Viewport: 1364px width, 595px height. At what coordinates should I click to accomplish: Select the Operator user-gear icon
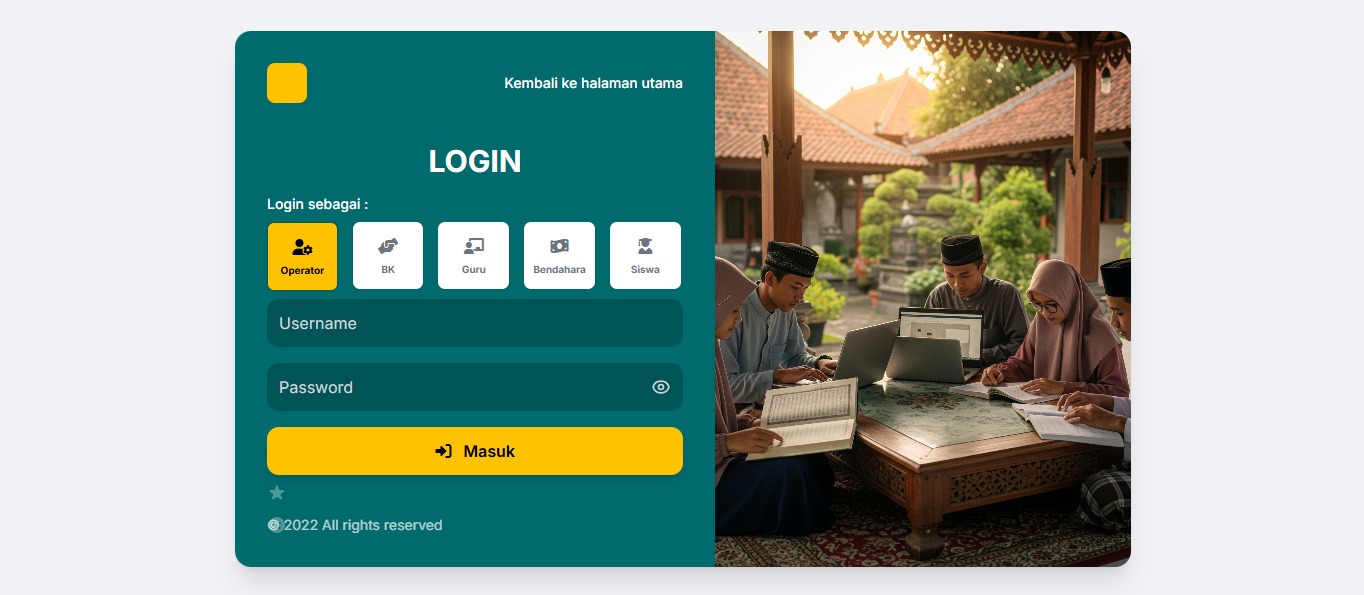click(302, 247)
